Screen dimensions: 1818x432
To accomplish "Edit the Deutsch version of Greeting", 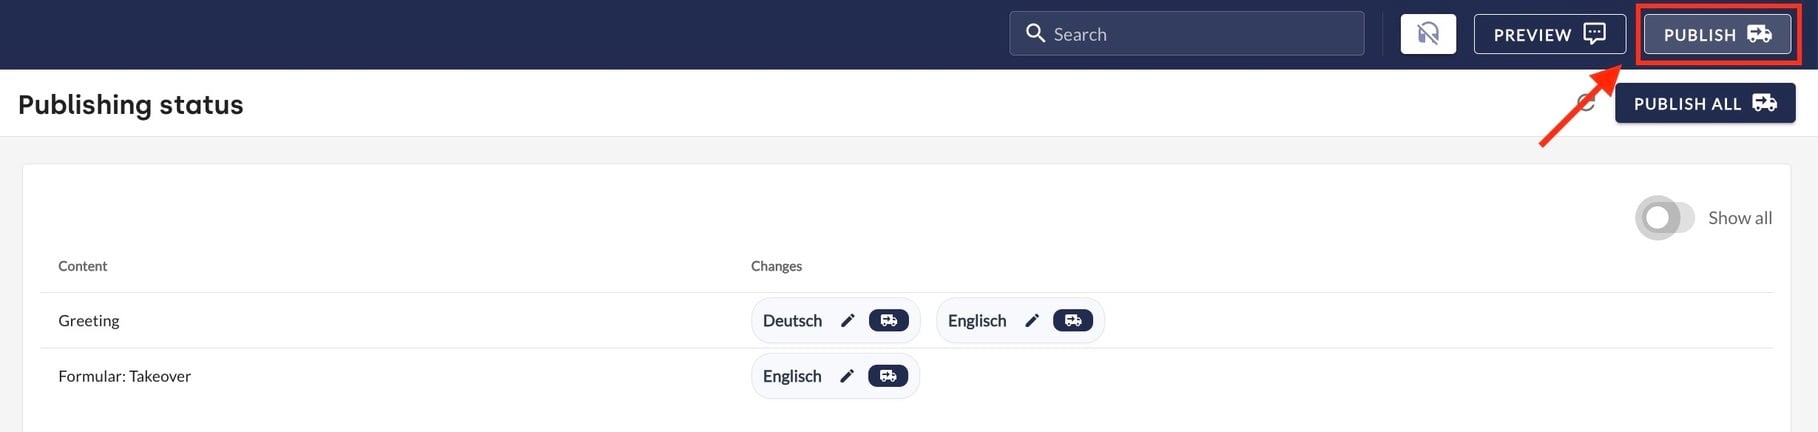I will point(847,320).
